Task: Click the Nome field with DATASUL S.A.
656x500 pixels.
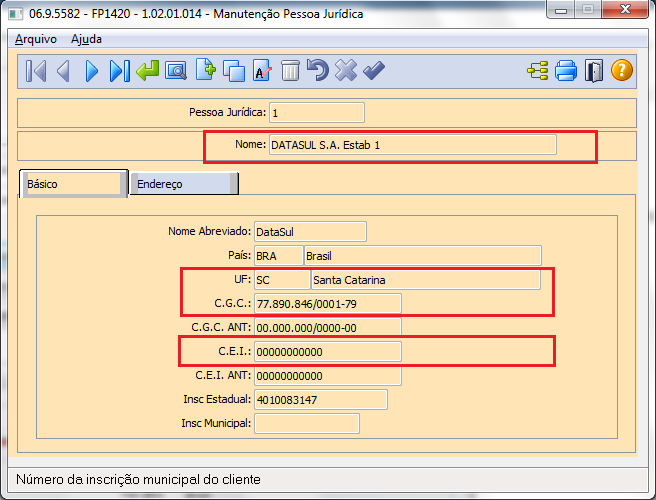Action: 413,145
